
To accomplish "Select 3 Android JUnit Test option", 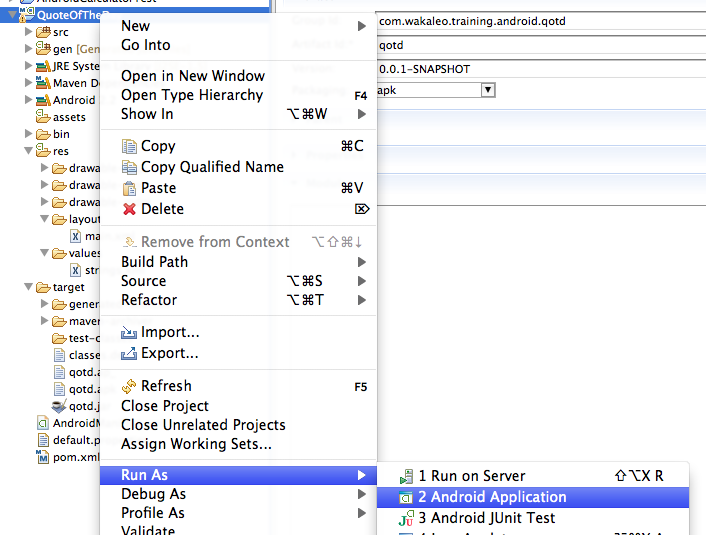I will coord(533,518).
